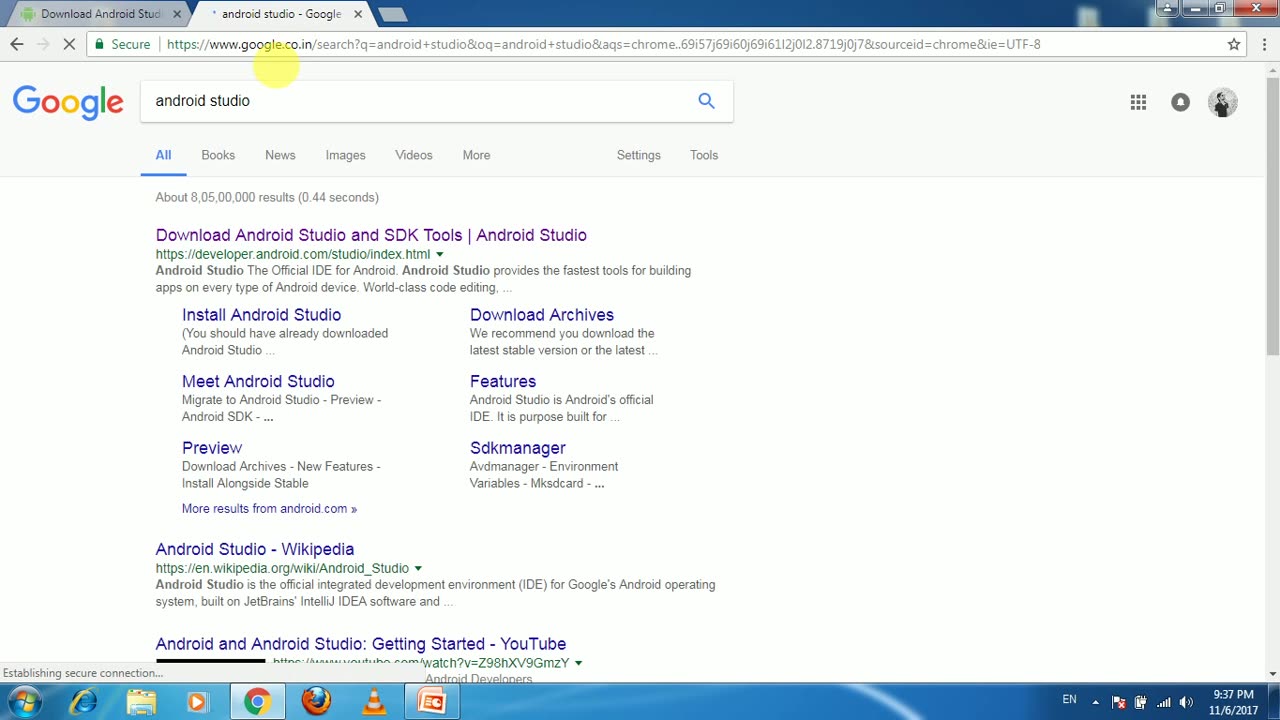
Task: View the Secure padlock site info
Action: (122, 44)
